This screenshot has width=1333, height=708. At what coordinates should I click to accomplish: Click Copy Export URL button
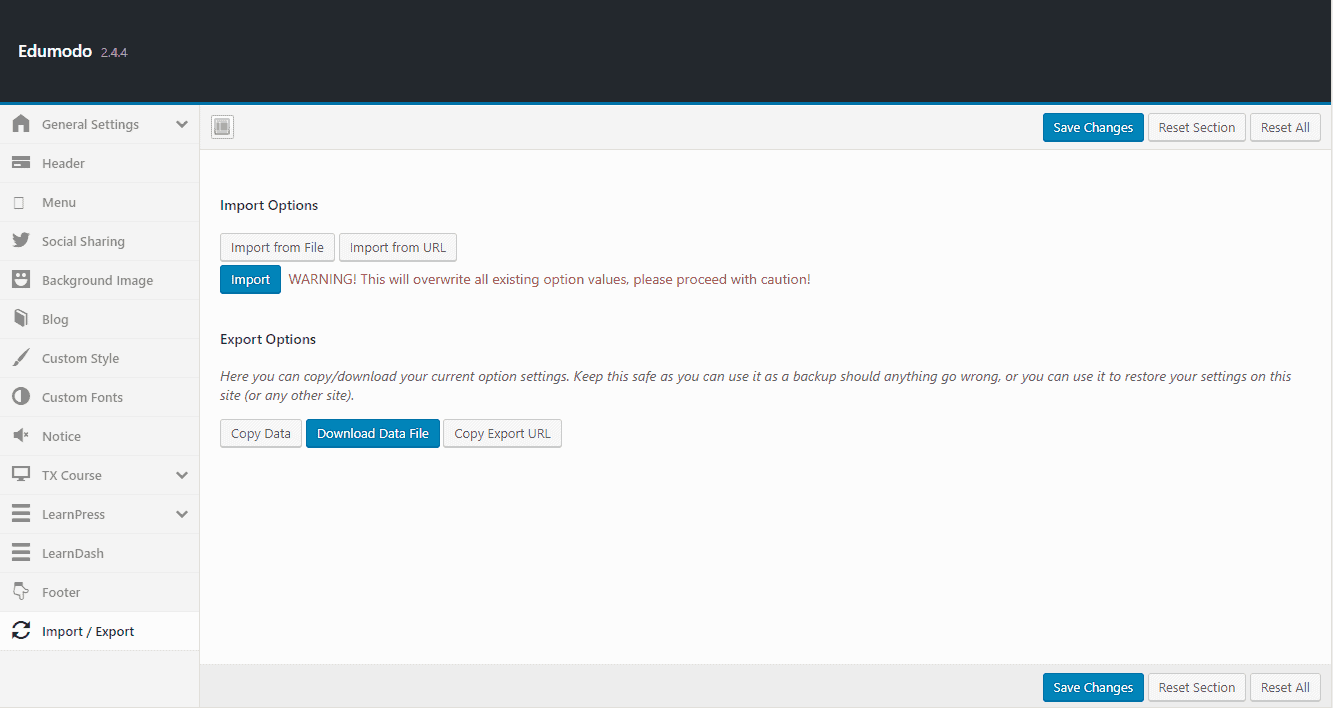[502, 433]
